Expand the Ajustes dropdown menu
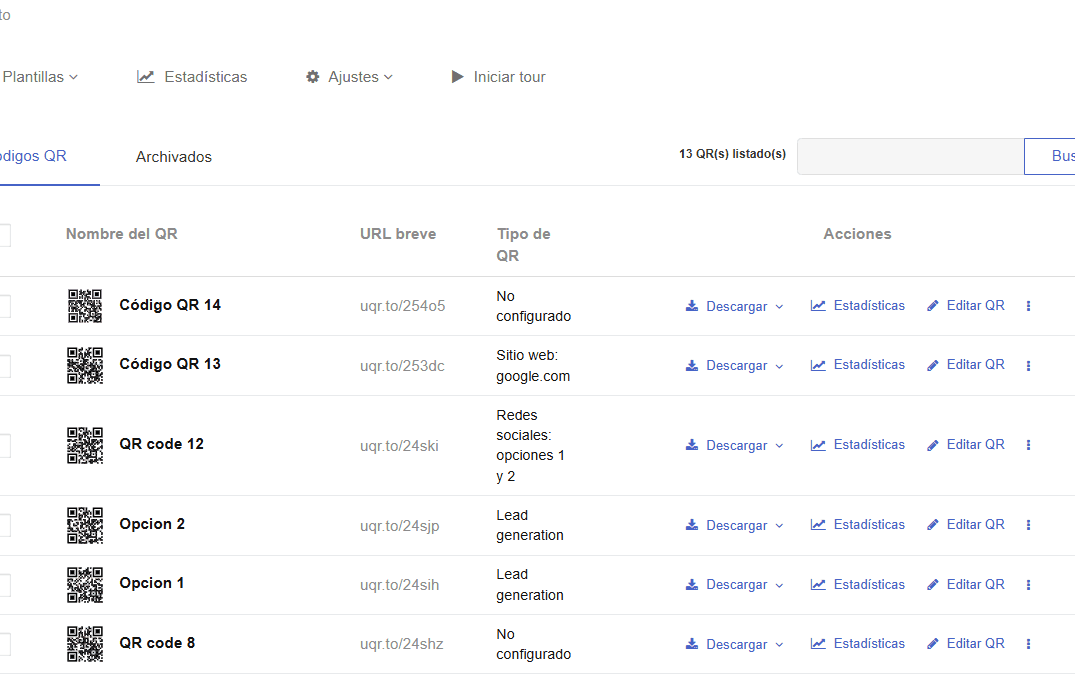 click(x=349, y=77)
